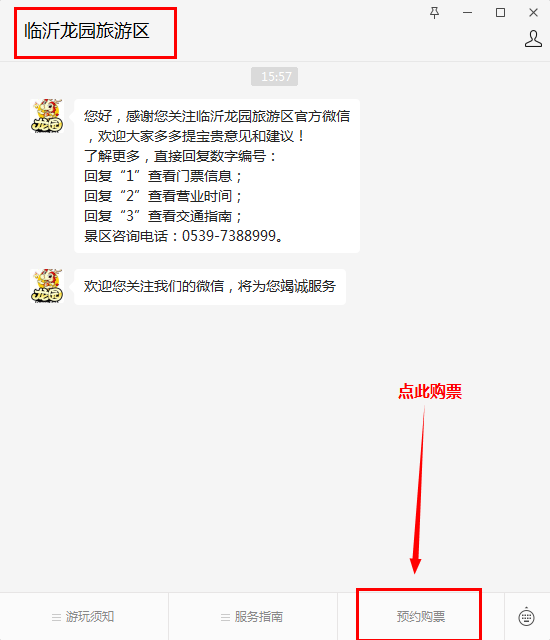This screenshot has width=550, height=640.
Task: Pin the chat window on top
Action: (435, 13)
